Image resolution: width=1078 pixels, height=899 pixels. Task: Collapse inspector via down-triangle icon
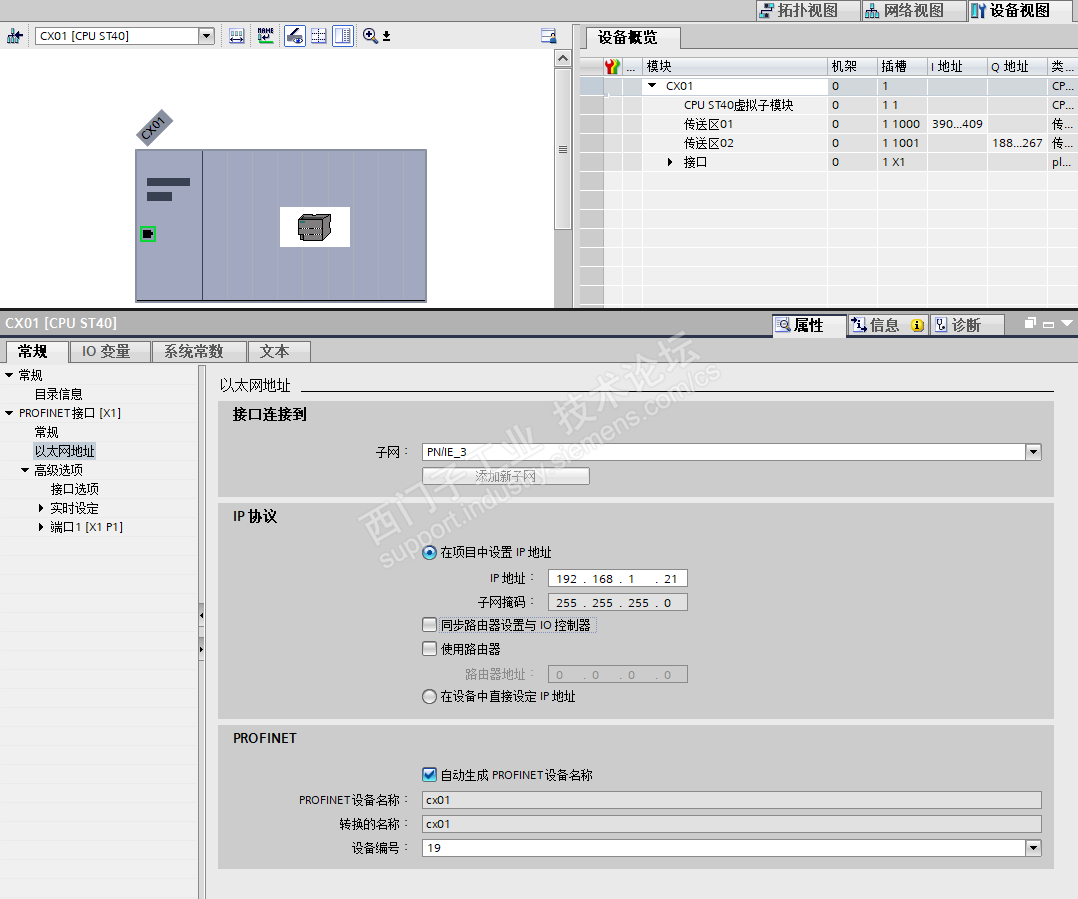click(1067, 323)
